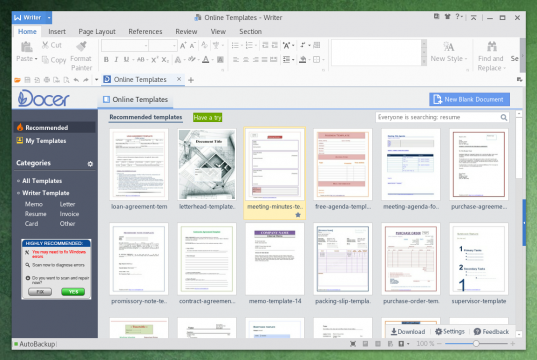Click the center align icon

click(x=246, y=60)
